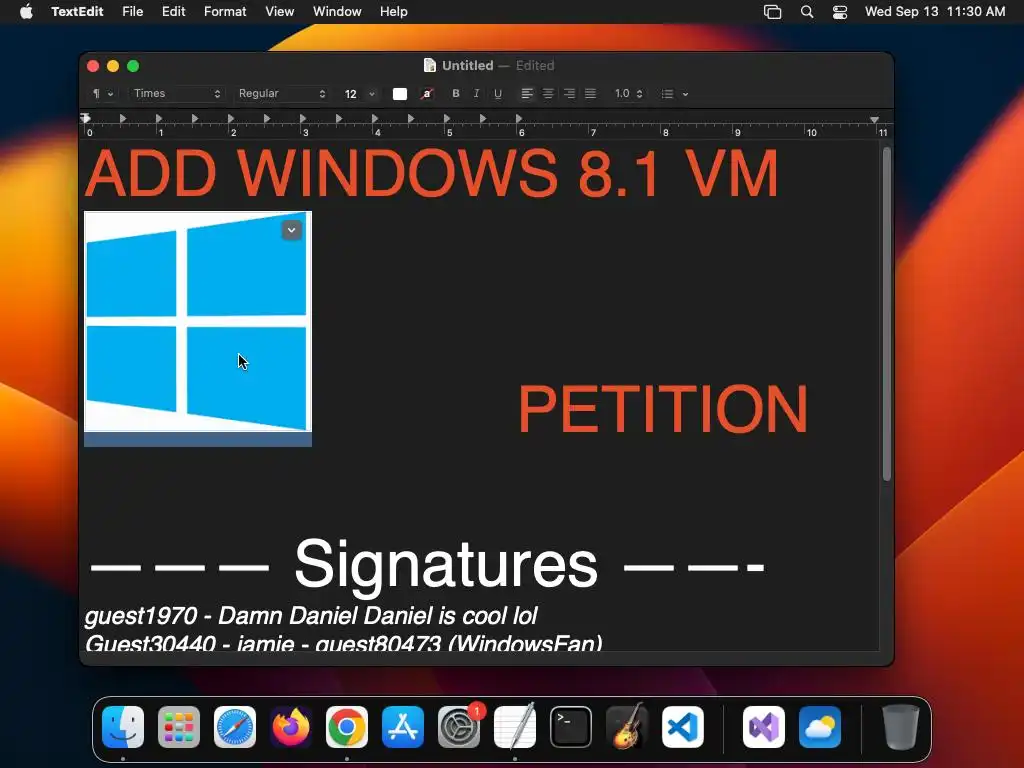Open the paragraph styles dropdown
Viewport: 1024px width, 768px height.
coord(103,94)
